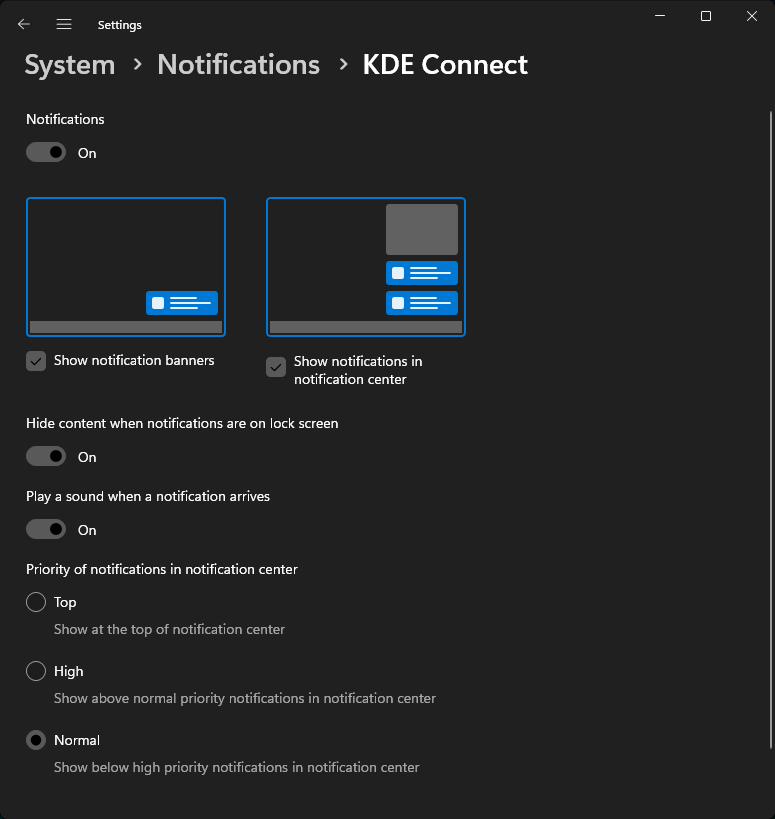The height and width of the screenshot is (819, 775).
Task: Click the vertical scrollbar
Action: click(x=770, y=429)
